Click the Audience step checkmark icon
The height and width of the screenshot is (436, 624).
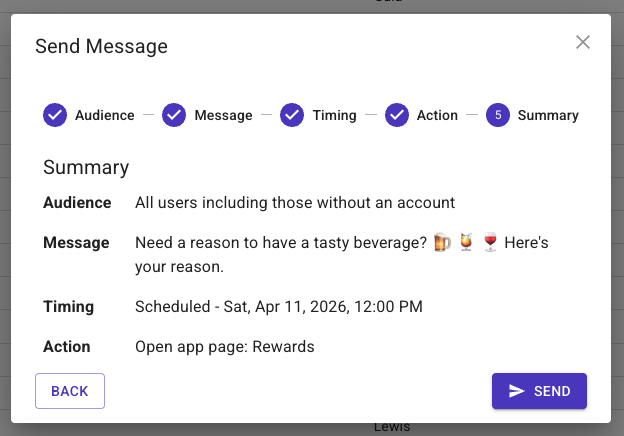[x=55, y=115]
